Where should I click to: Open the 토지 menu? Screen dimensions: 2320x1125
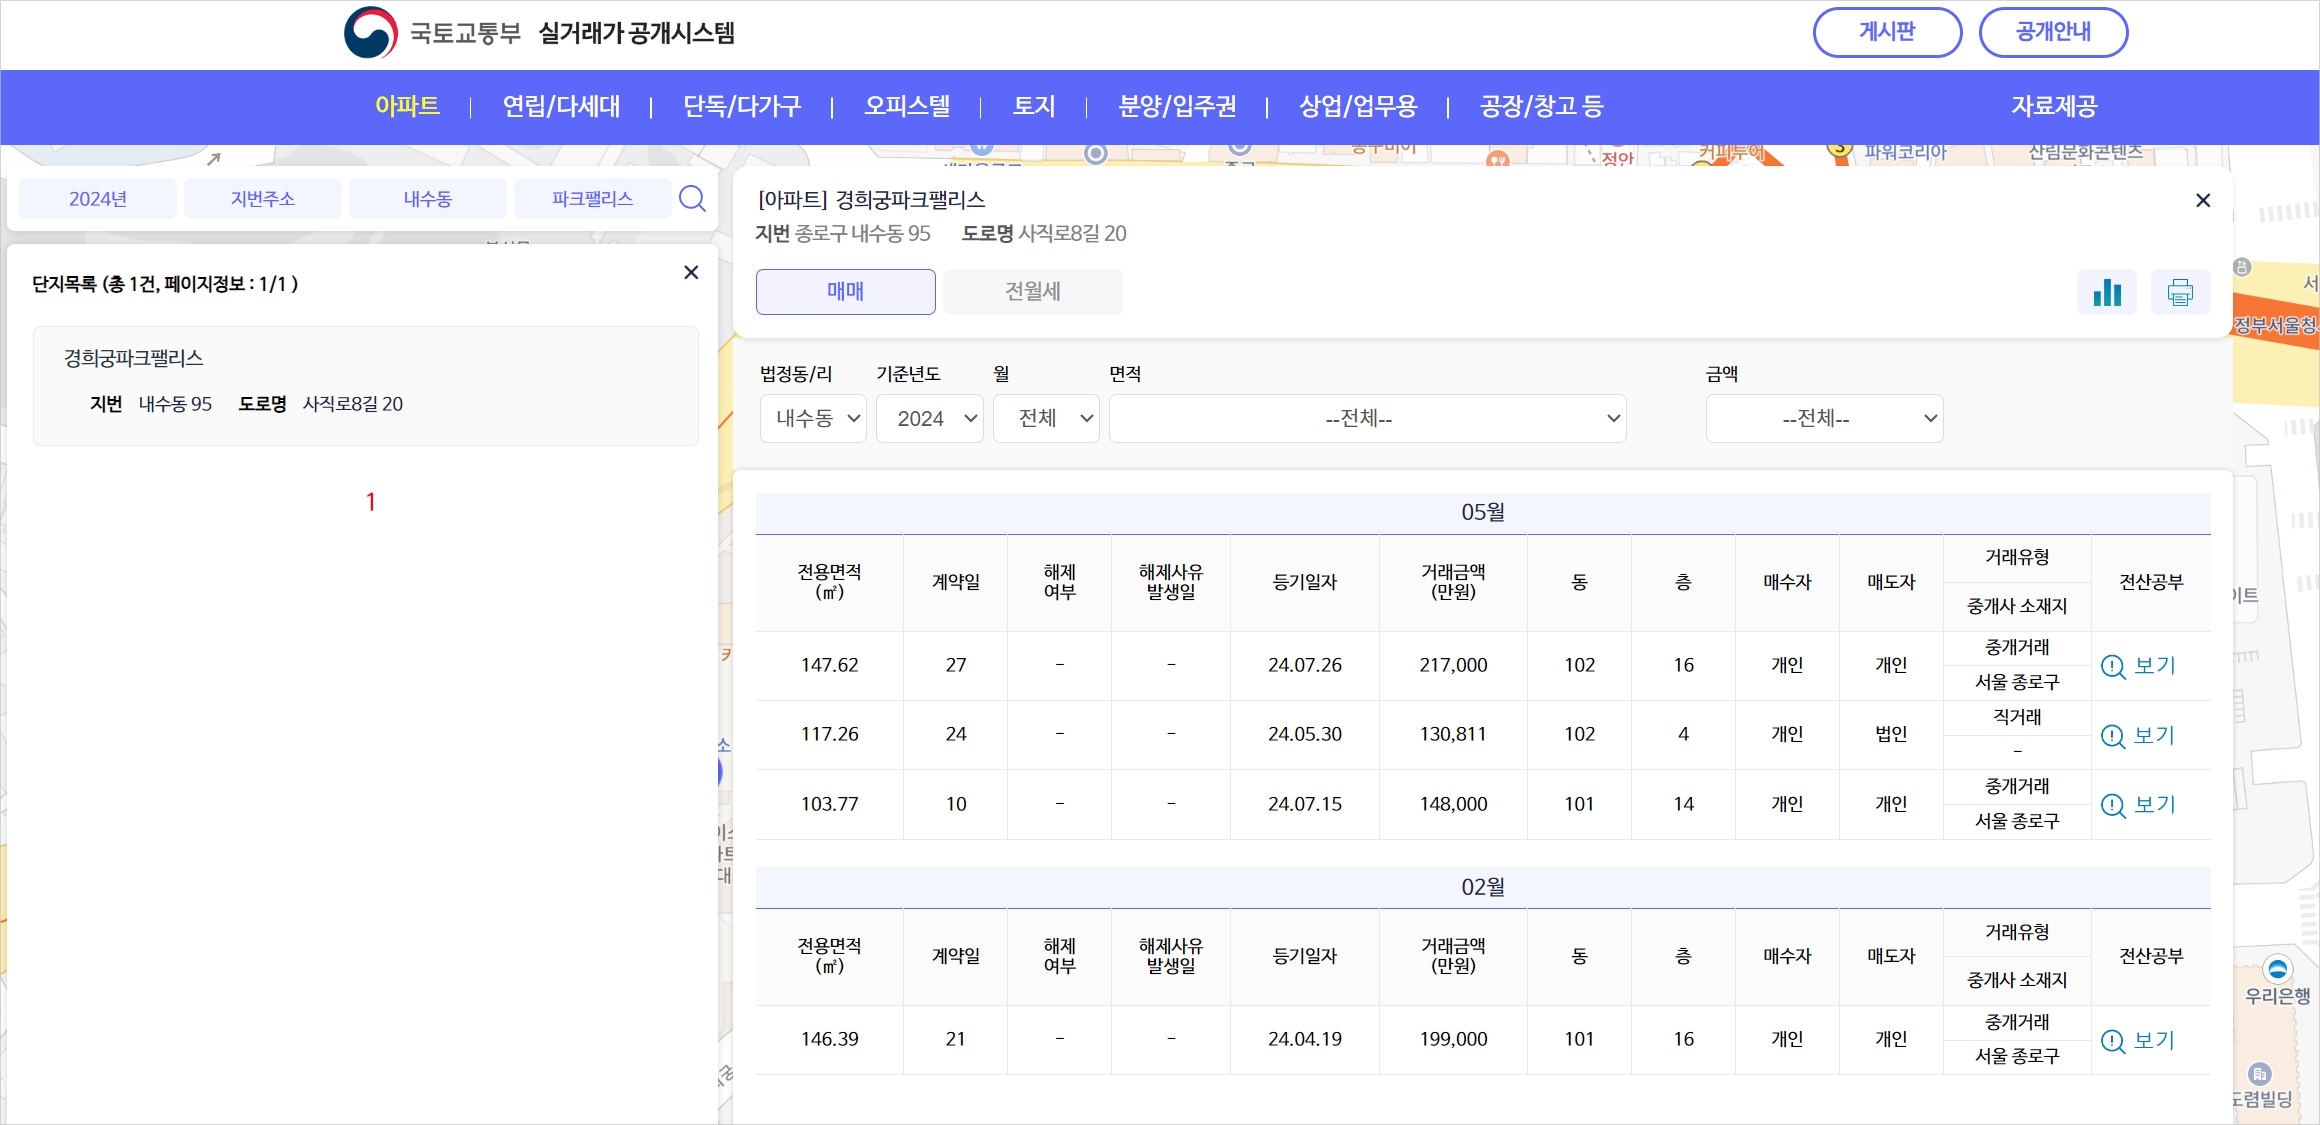coord(1034,106)
